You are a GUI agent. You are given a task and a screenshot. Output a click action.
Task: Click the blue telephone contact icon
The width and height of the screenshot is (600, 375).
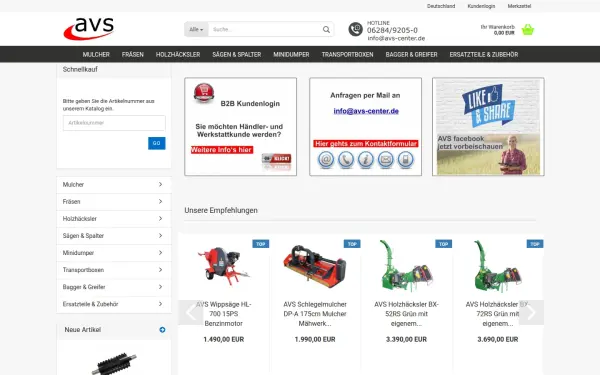click(x=346, y=160)
